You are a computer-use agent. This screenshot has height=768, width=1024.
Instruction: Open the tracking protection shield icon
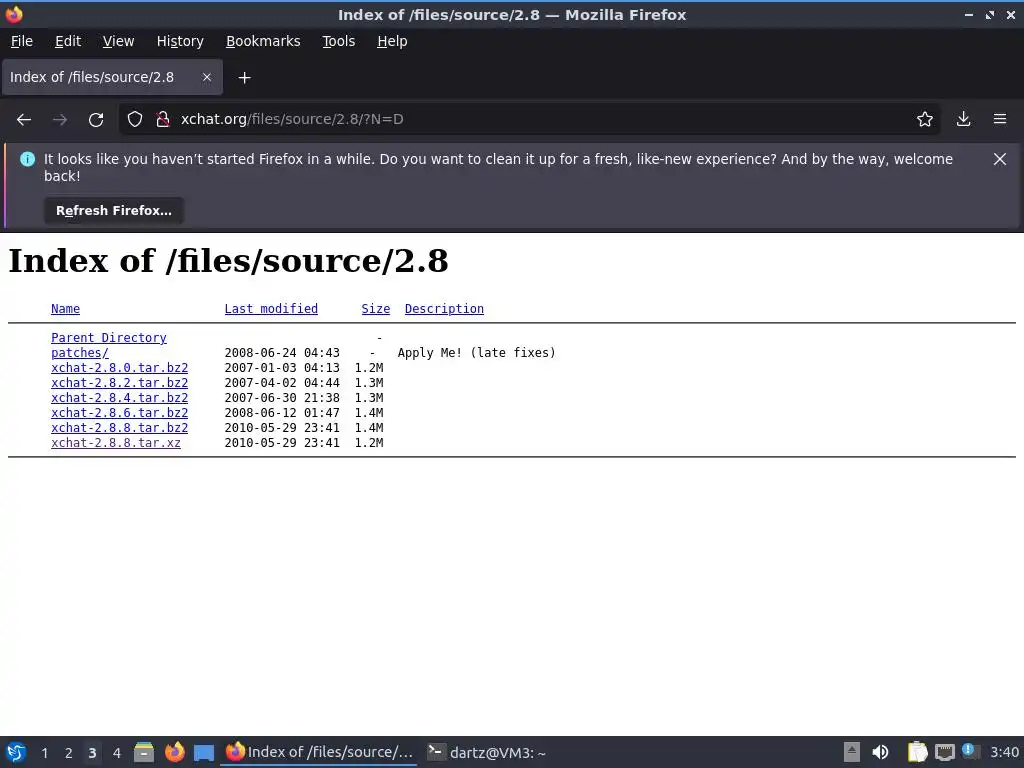pyautogui.click(x=135, y=119)
